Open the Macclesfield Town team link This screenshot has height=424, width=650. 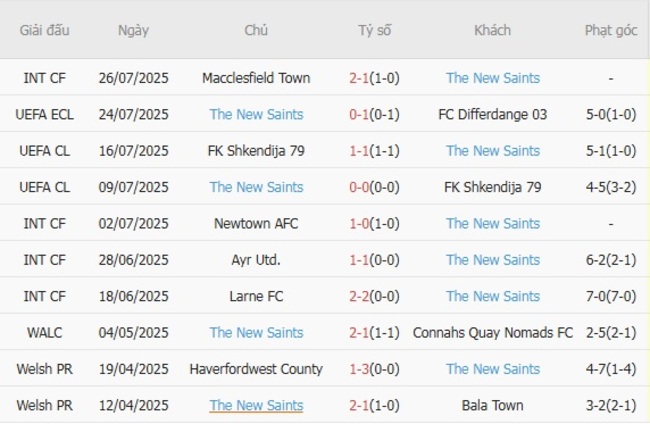coord(256,78)
